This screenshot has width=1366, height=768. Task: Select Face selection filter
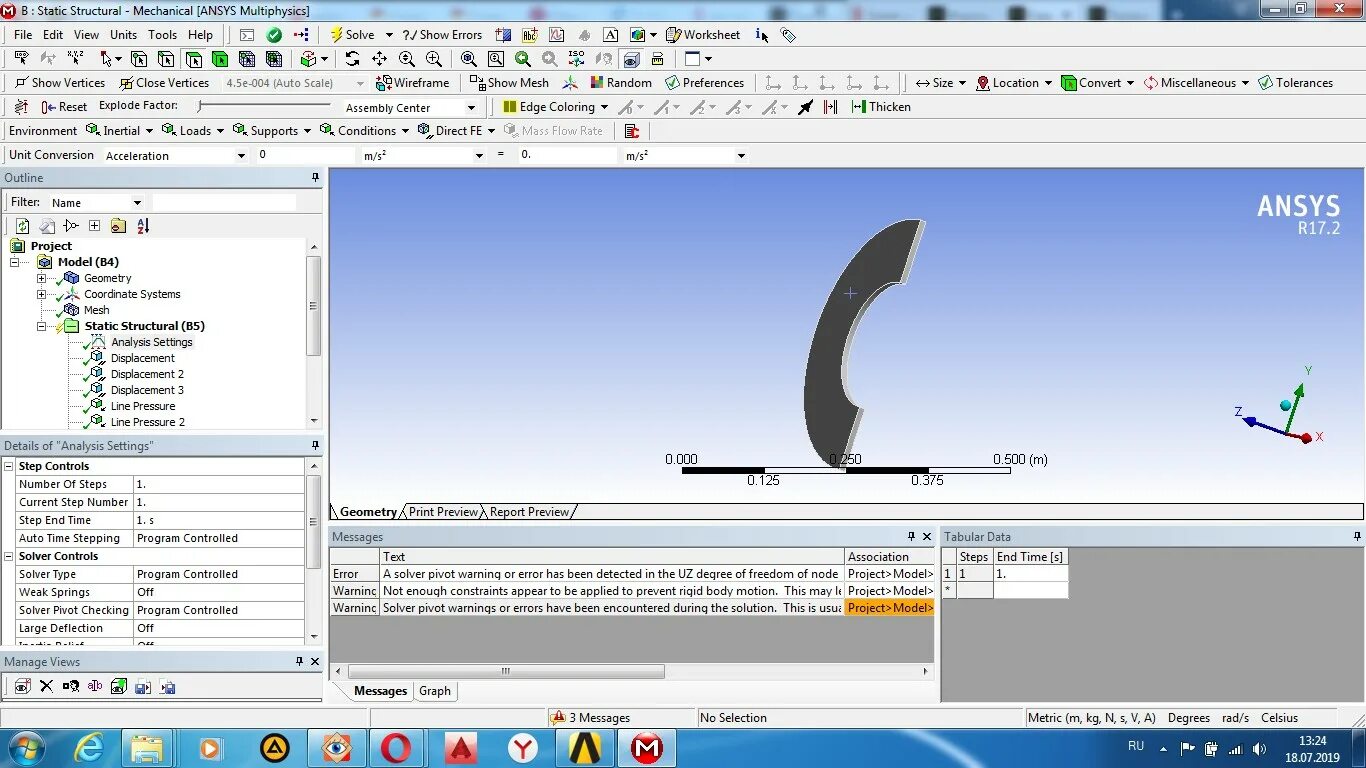click(193, 59)
